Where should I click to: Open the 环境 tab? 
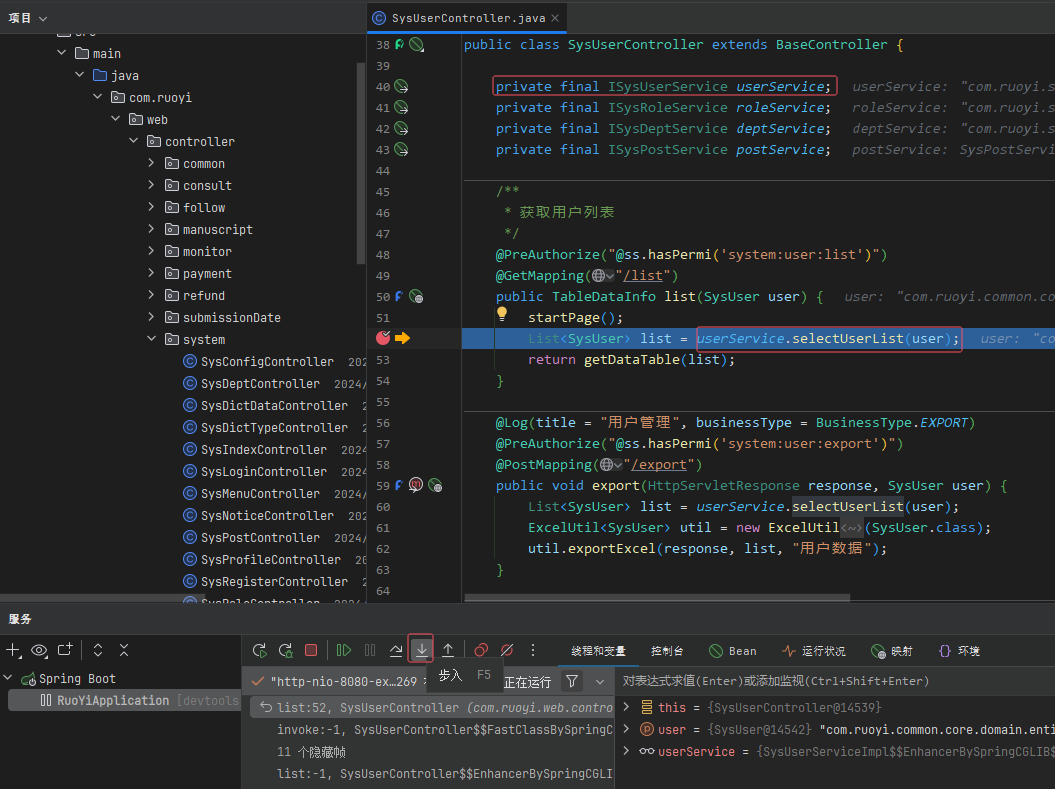959,651
